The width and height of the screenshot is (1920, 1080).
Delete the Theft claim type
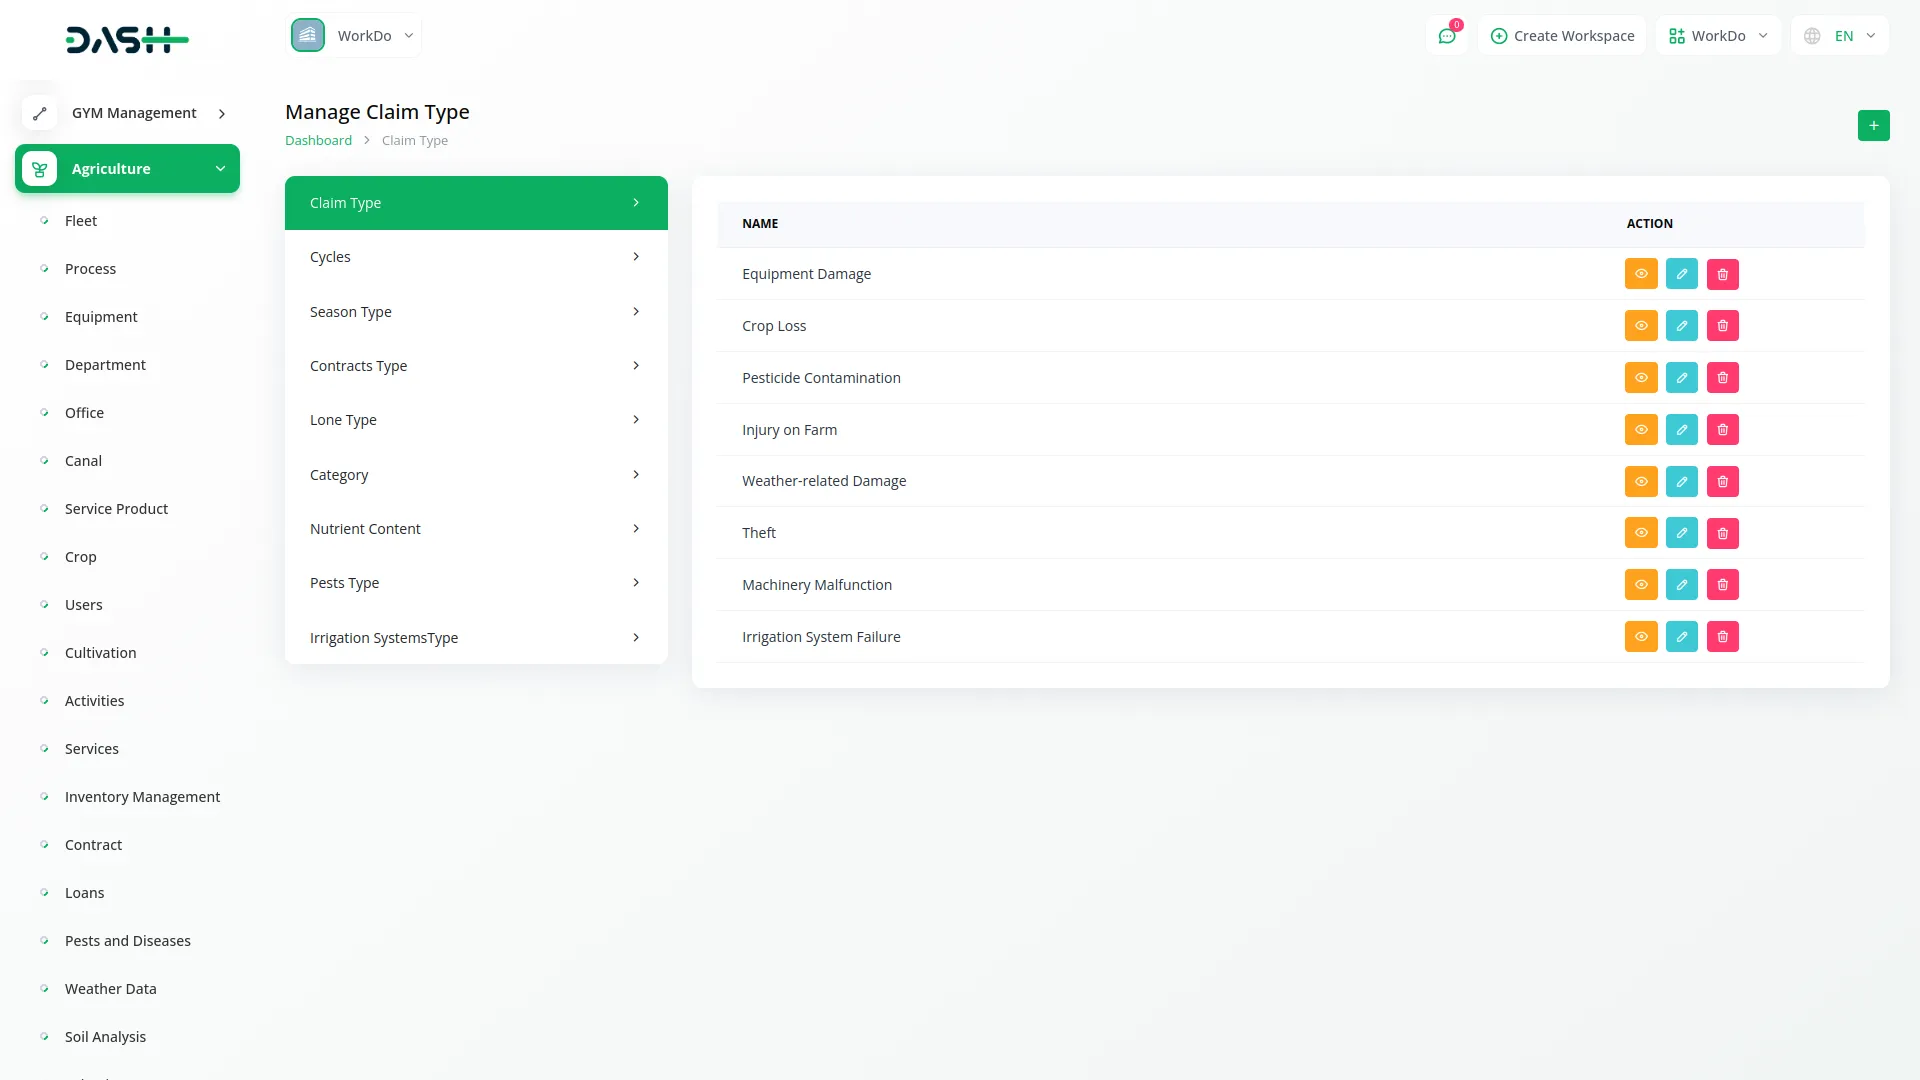tap(1722, 533)
